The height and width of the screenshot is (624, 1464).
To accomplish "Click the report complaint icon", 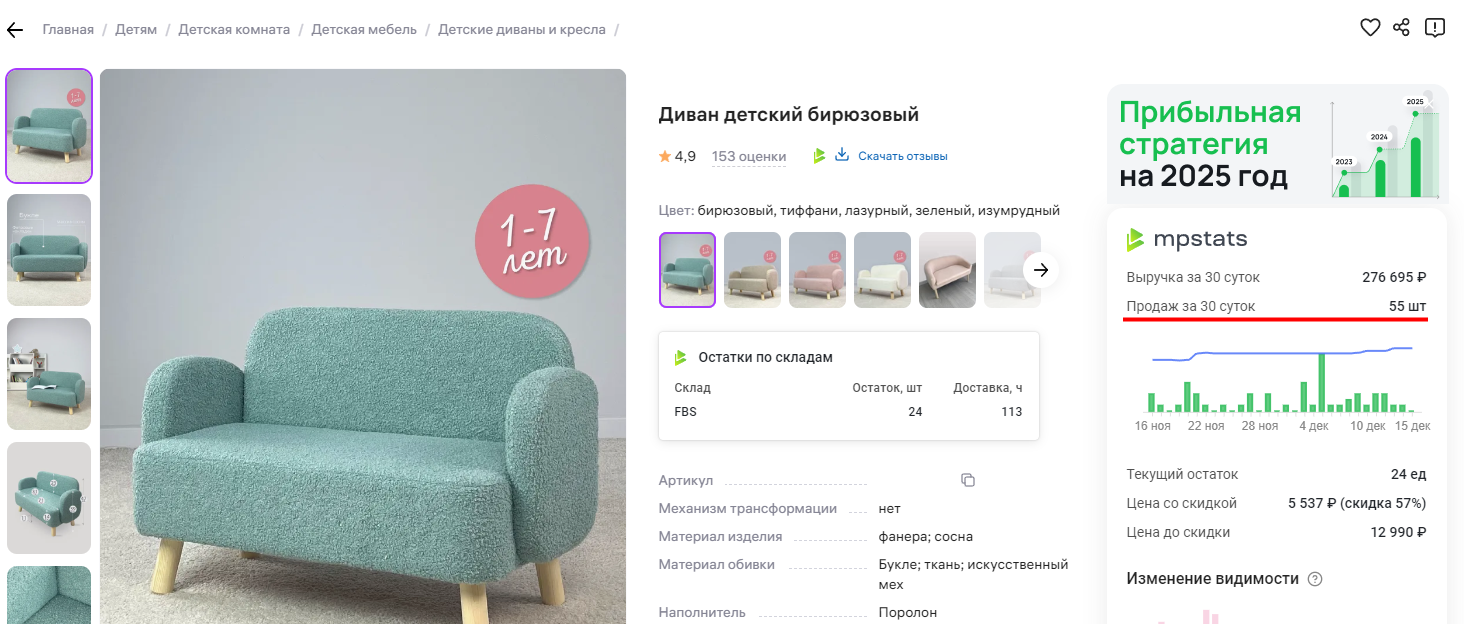I will coord(1434,28).
